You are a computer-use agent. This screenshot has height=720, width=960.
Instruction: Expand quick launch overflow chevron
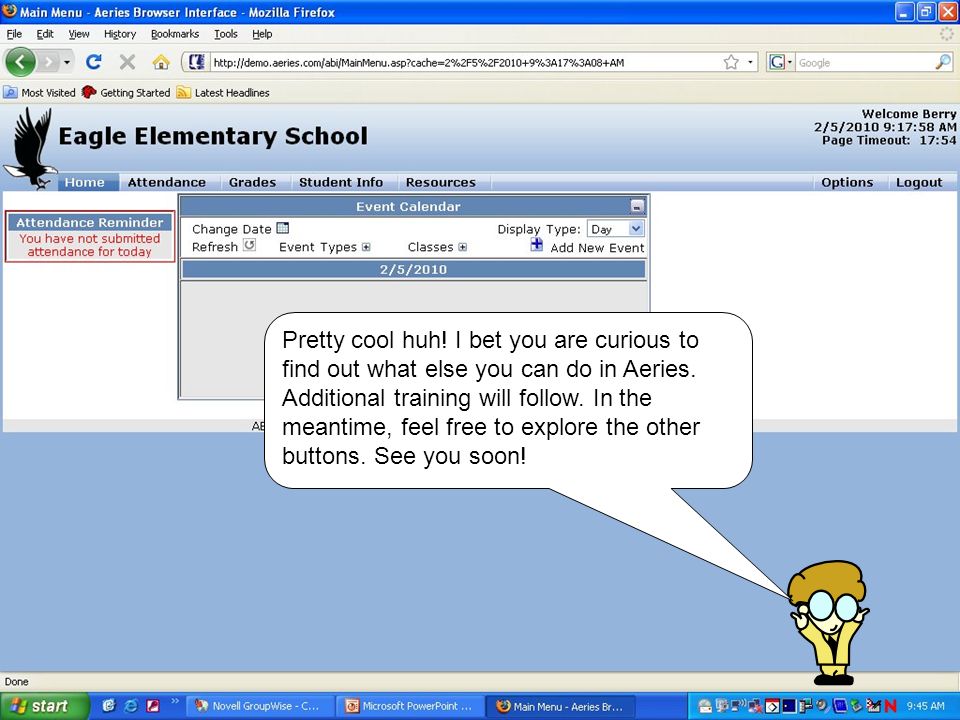175,701
